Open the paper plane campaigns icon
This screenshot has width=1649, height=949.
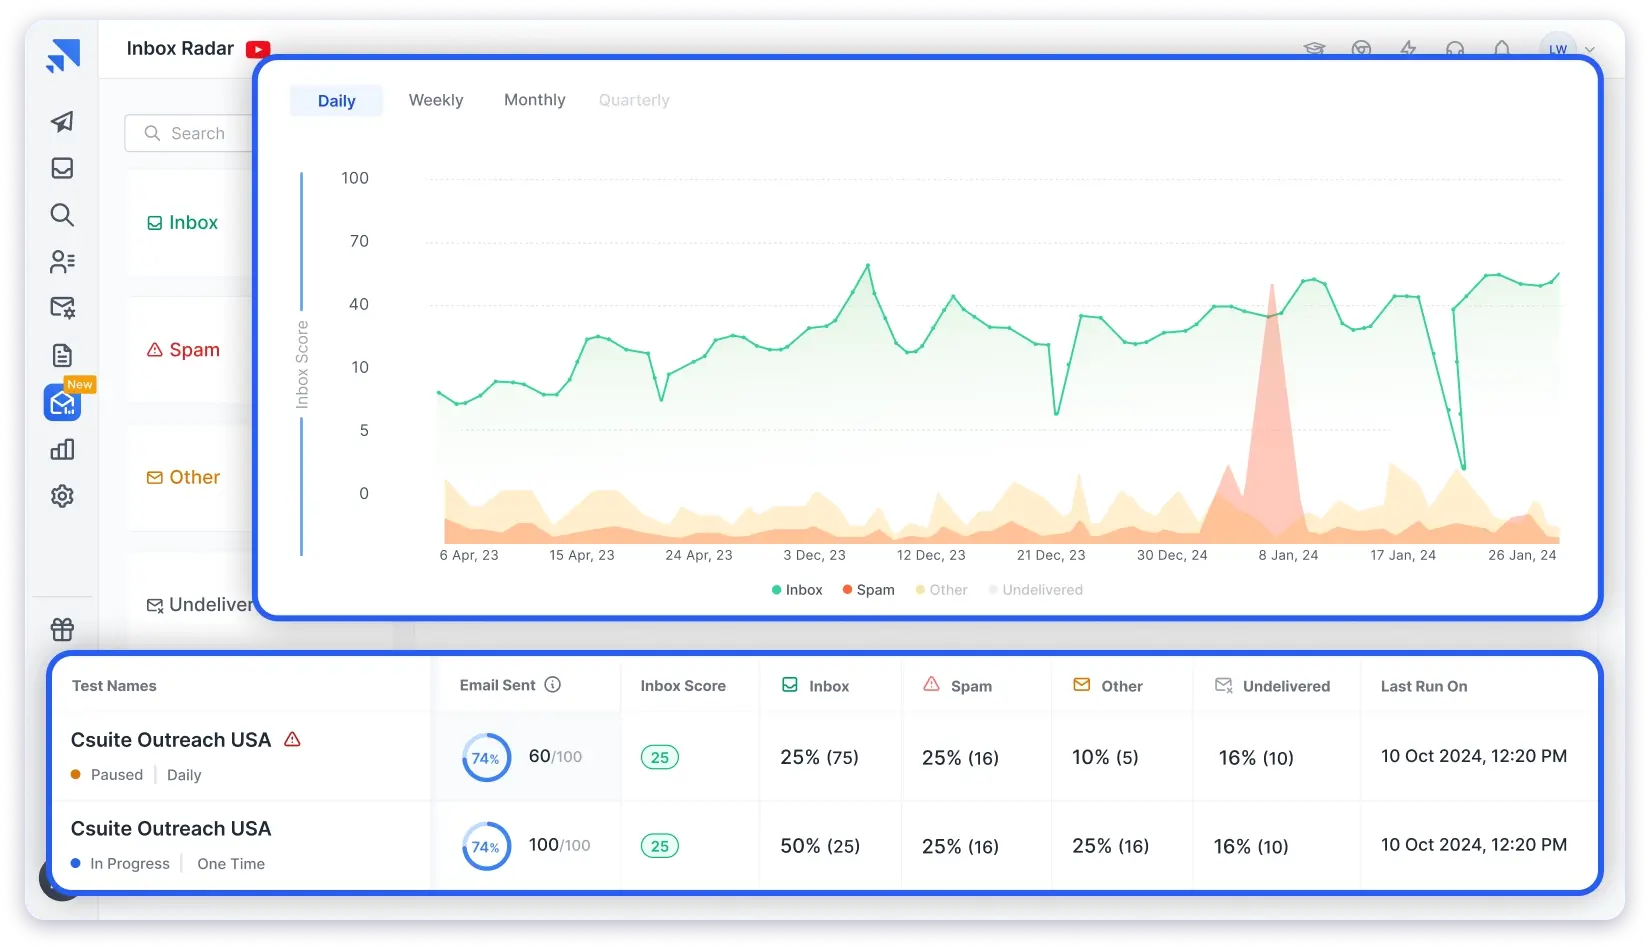(x=62, y=121)
